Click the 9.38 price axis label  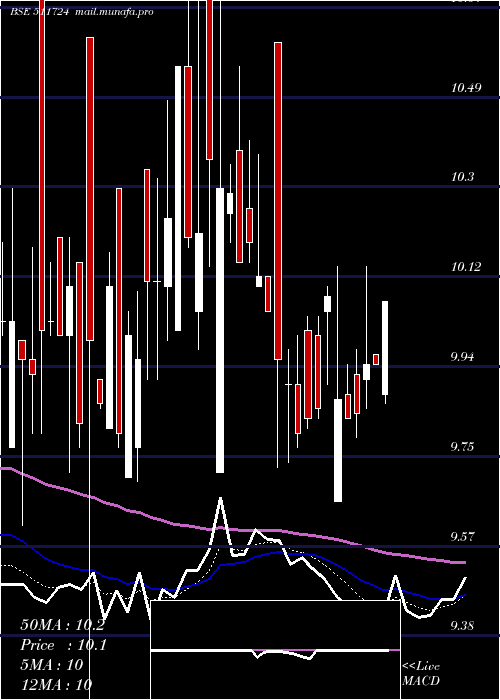point(464,626)
